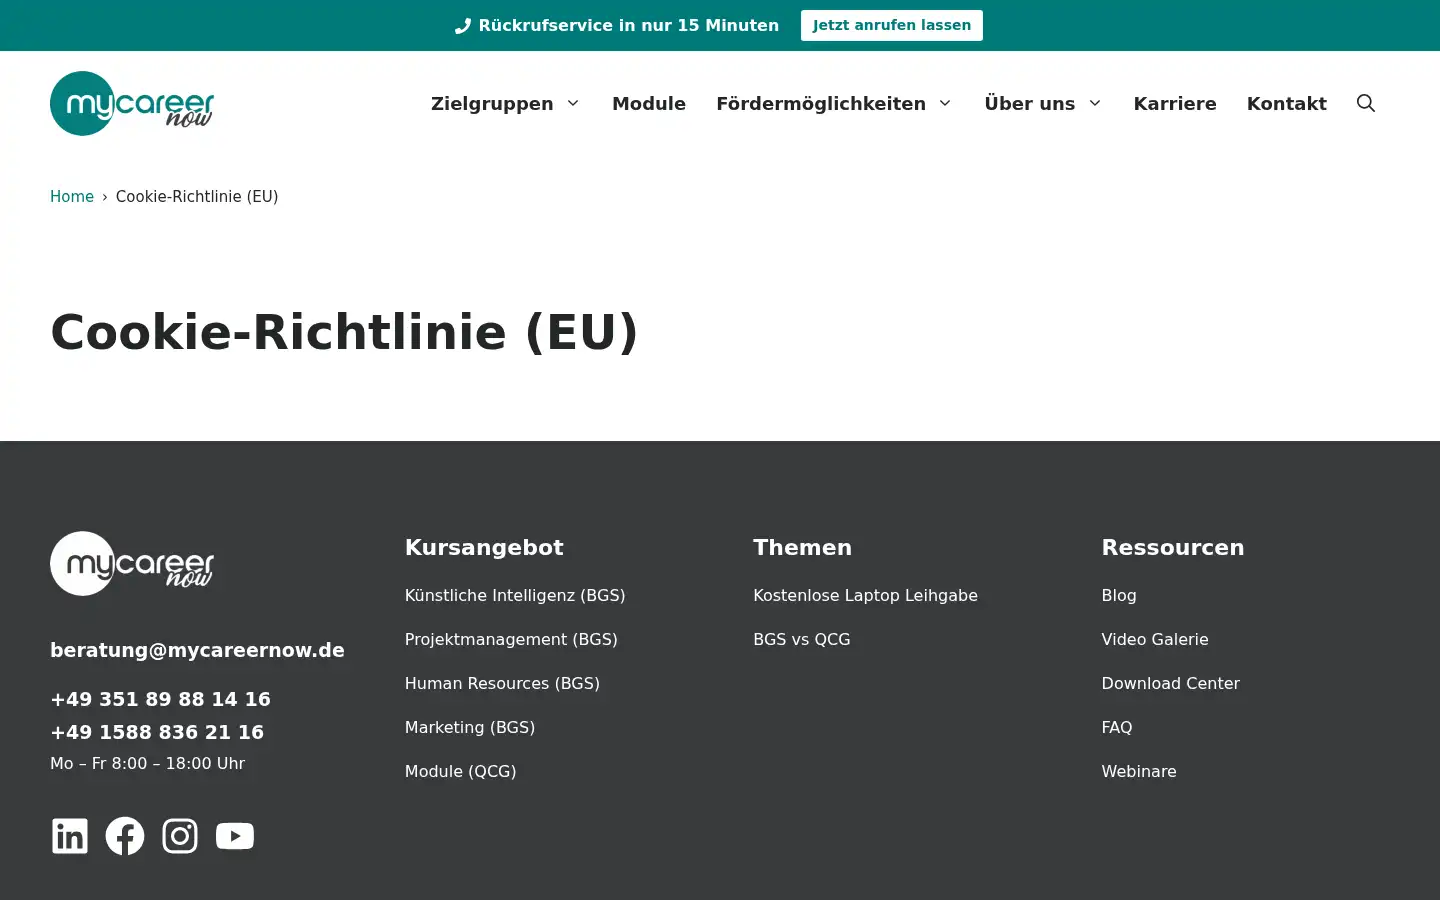Open the Facebook icon in footer
Image resolution: width=1440 pixels, height=900 pixels.
coord(125,836)
